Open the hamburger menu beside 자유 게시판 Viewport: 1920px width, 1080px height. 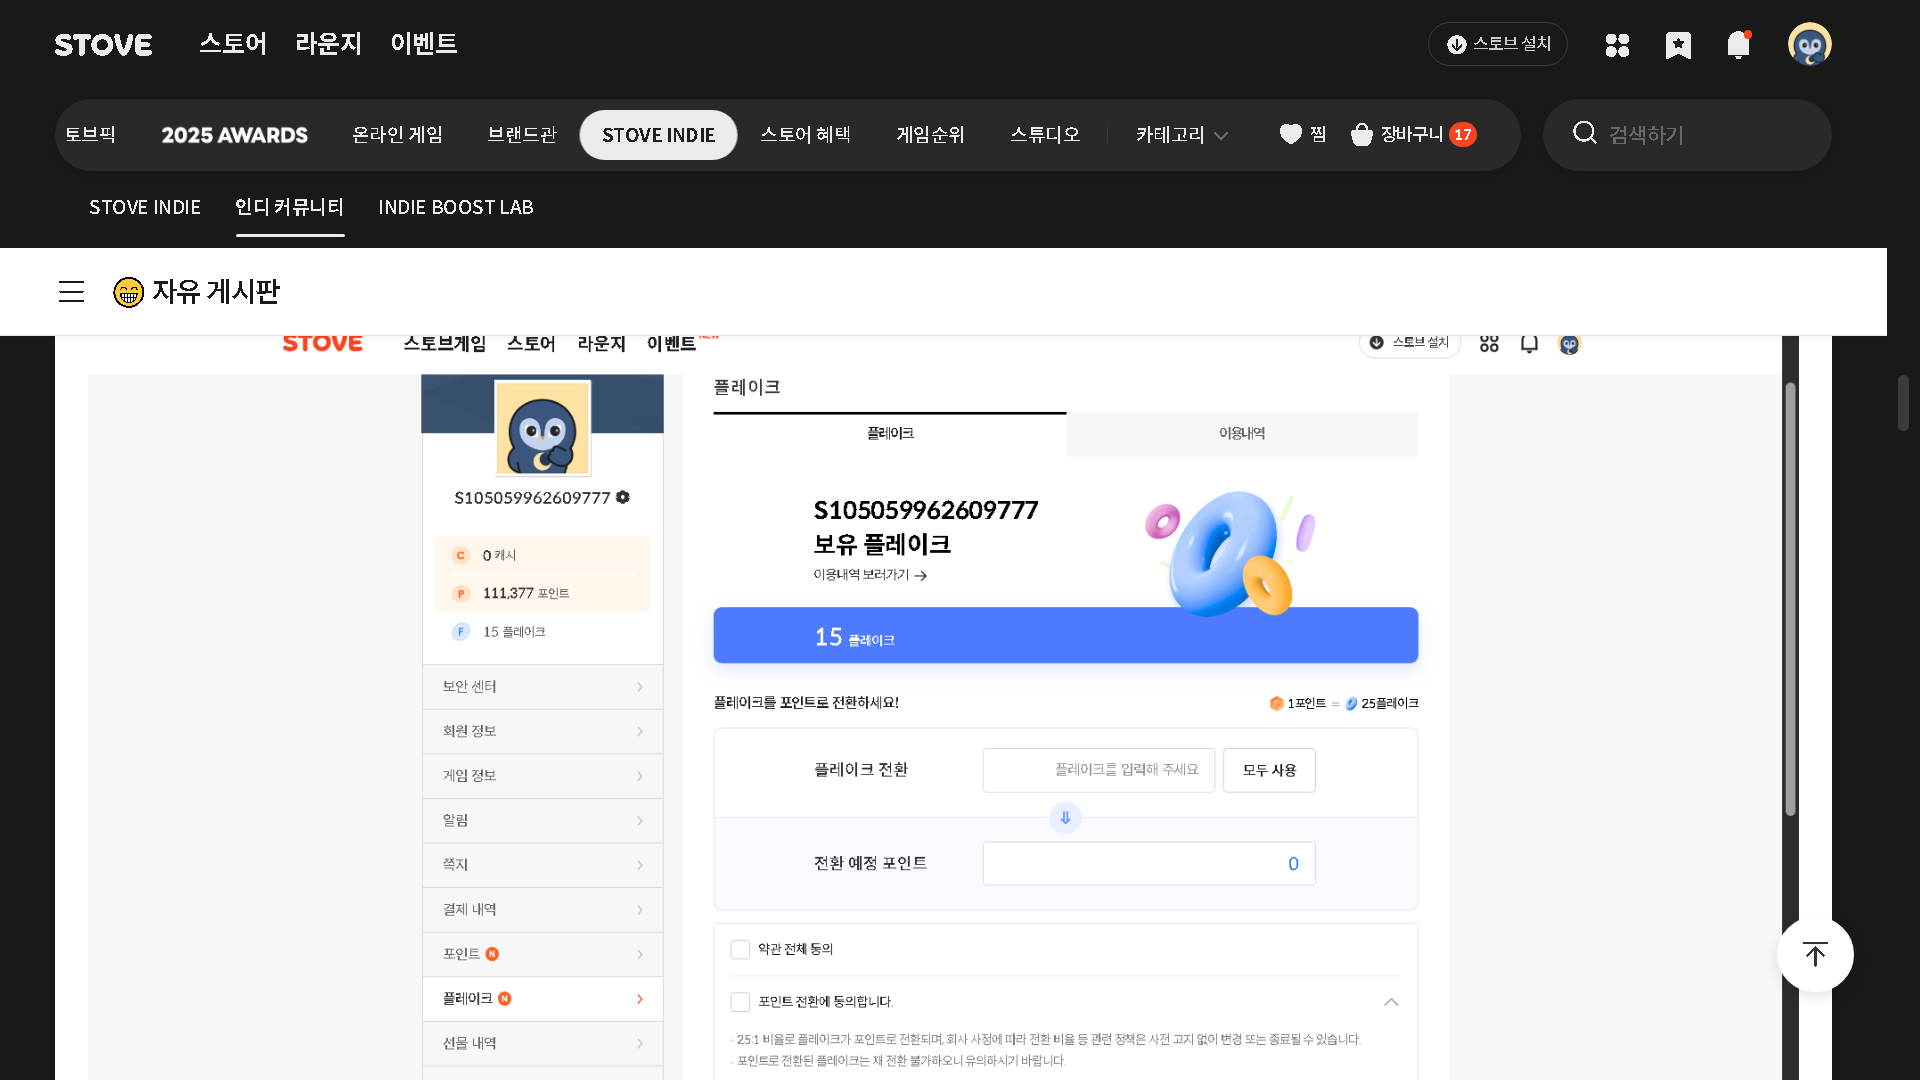coord(71,291)
